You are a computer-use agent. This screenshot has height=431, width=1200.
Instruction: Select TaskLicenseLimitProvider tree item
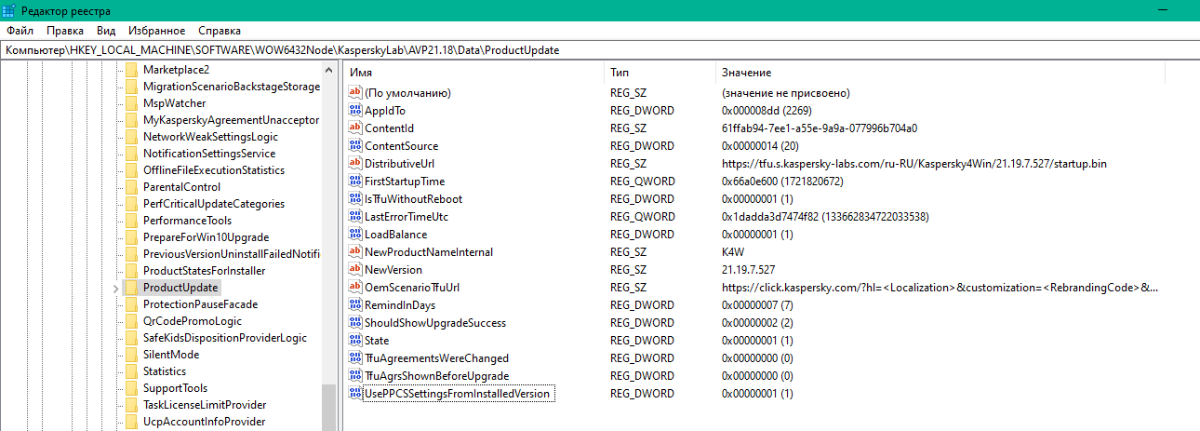[204, 405]
